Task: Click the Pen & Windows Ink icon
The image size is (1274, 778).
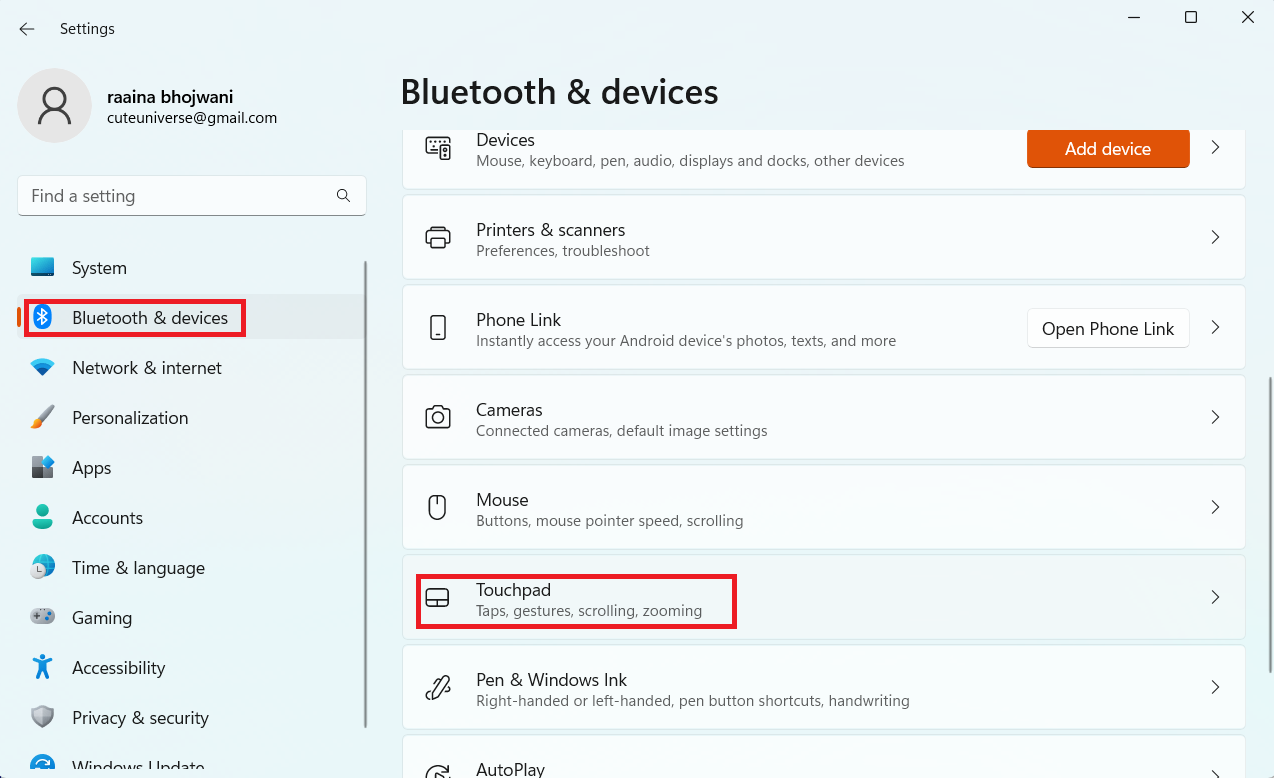Action: point(437,688)
